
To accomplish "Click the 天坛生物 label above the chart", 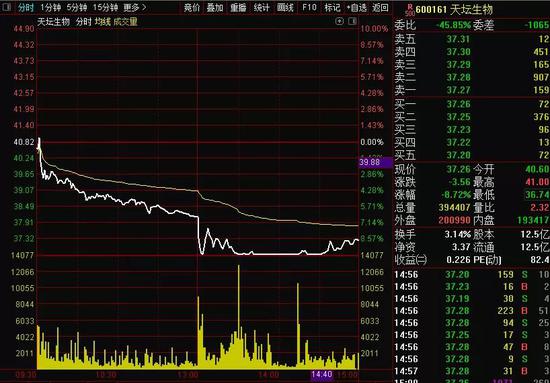I will (x=54, y=22).
